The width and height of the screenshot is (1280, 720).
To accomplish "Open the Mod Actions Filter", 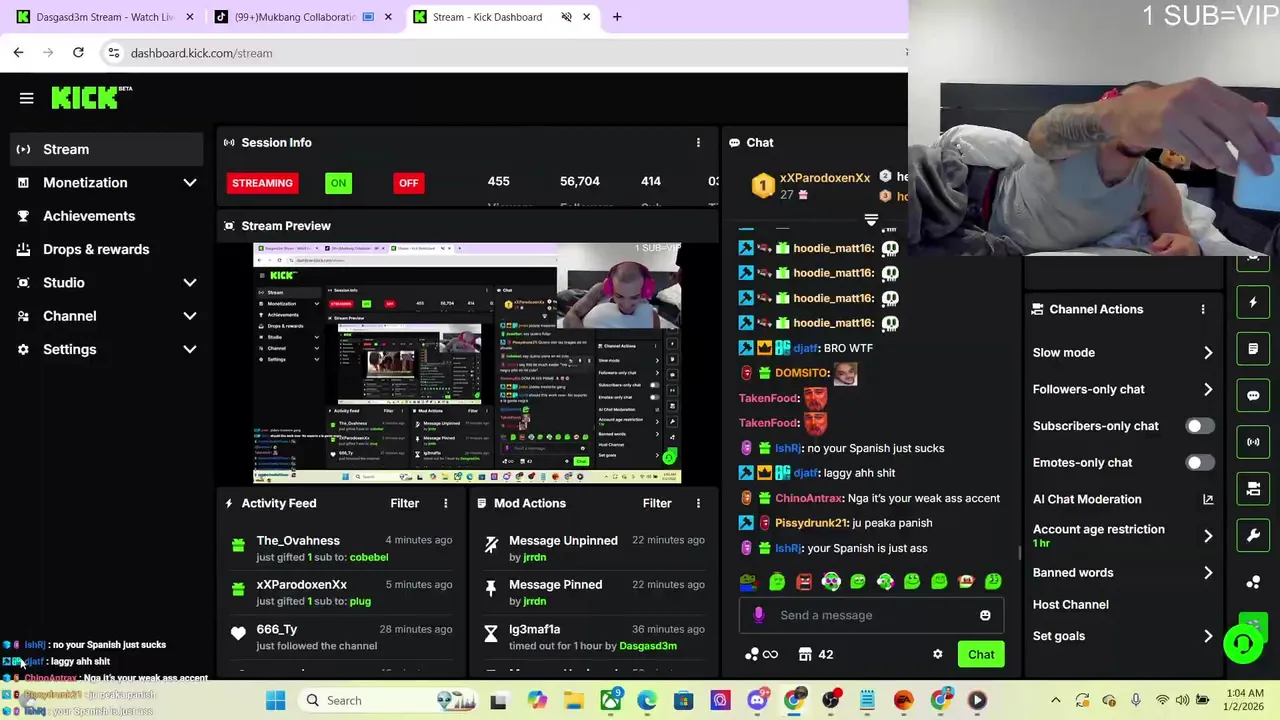I will pyautogui.click(x=657, y=503).
